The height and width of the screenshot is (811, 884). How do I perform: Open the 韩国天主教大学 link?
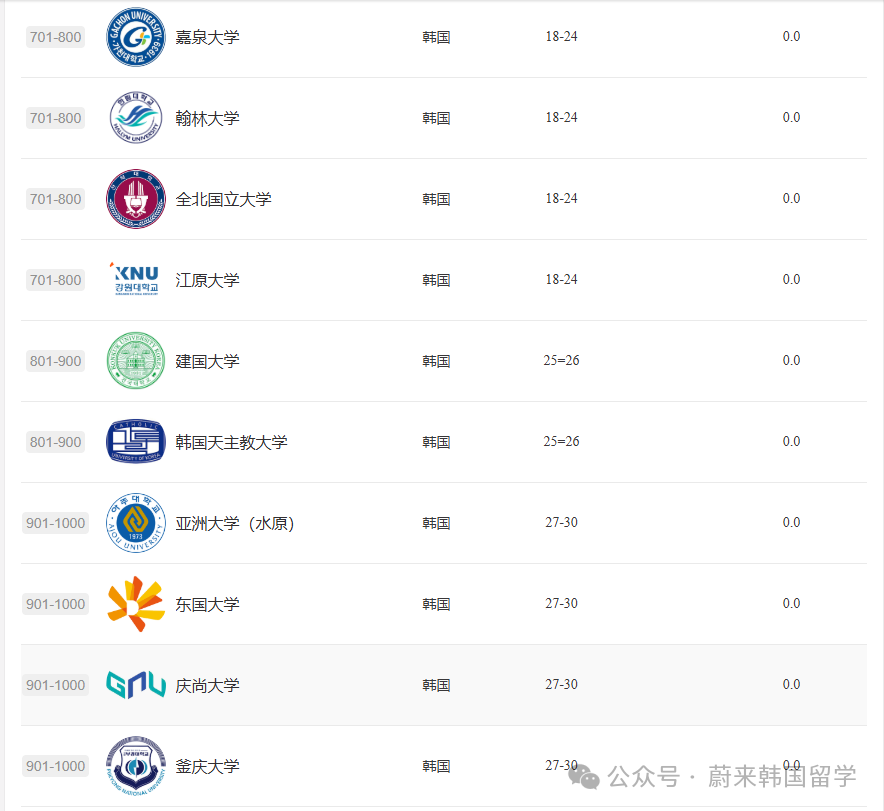coord(231,442)
